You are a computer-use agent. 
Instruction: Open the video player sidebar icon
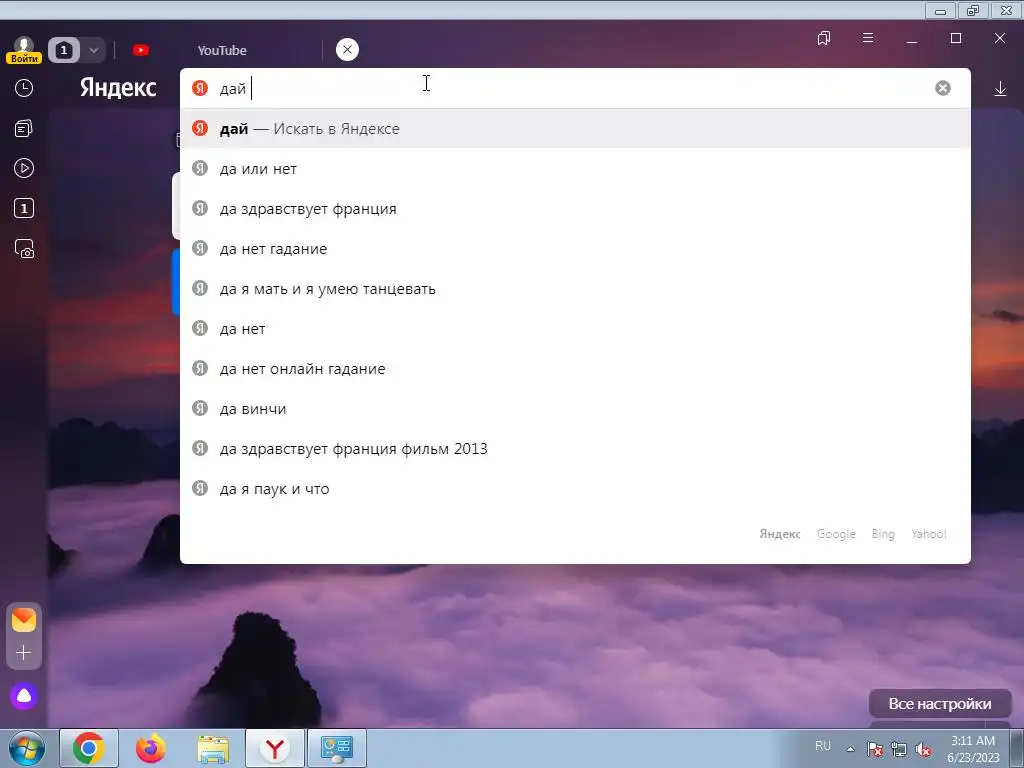point(24,168)
